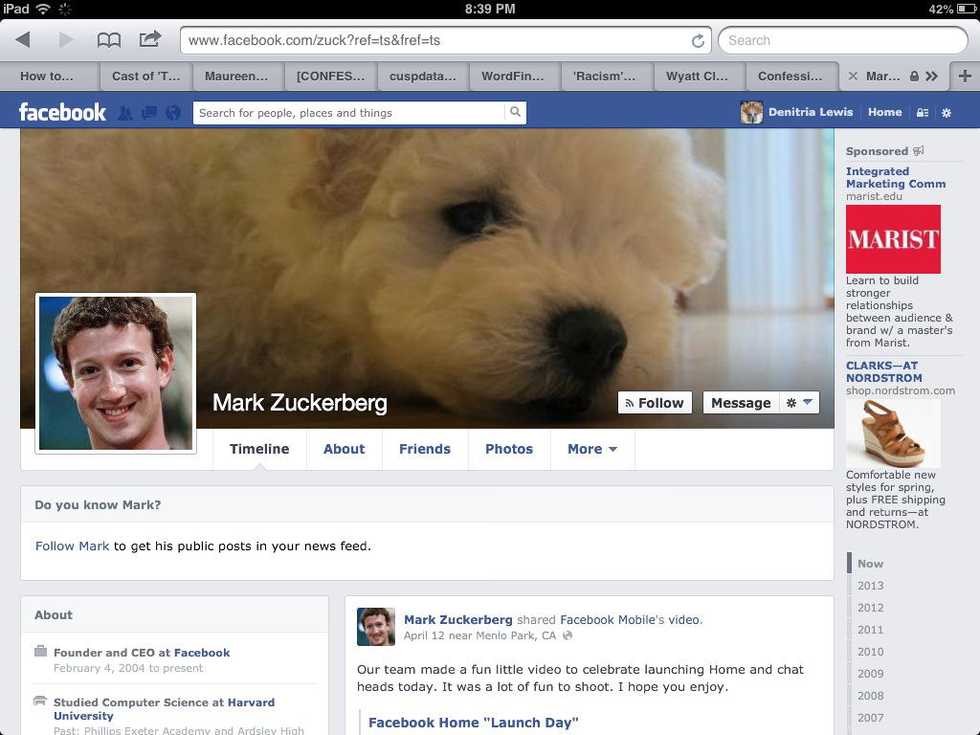Show more tabs with double chevron
This screenshot has width=980, height=735.
(932, 76)
